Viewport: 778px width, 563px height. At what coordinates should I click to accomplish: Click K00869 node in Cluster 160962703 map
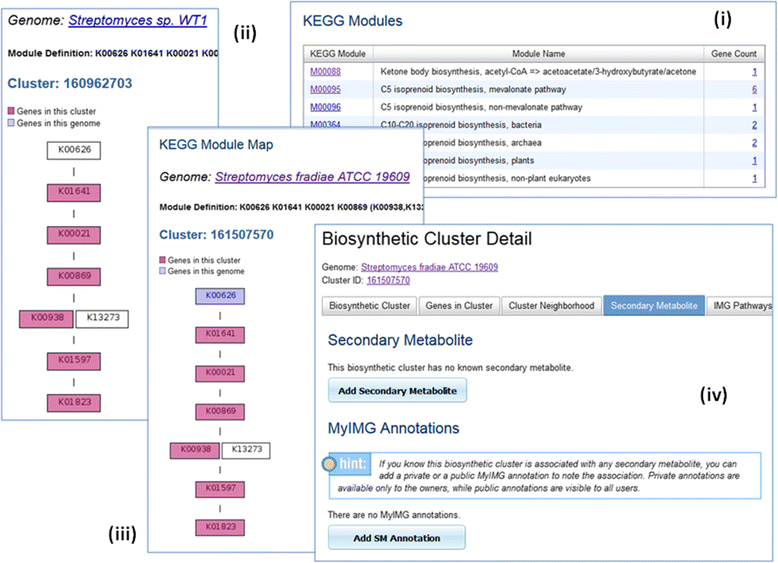click(x=74, y=277)
